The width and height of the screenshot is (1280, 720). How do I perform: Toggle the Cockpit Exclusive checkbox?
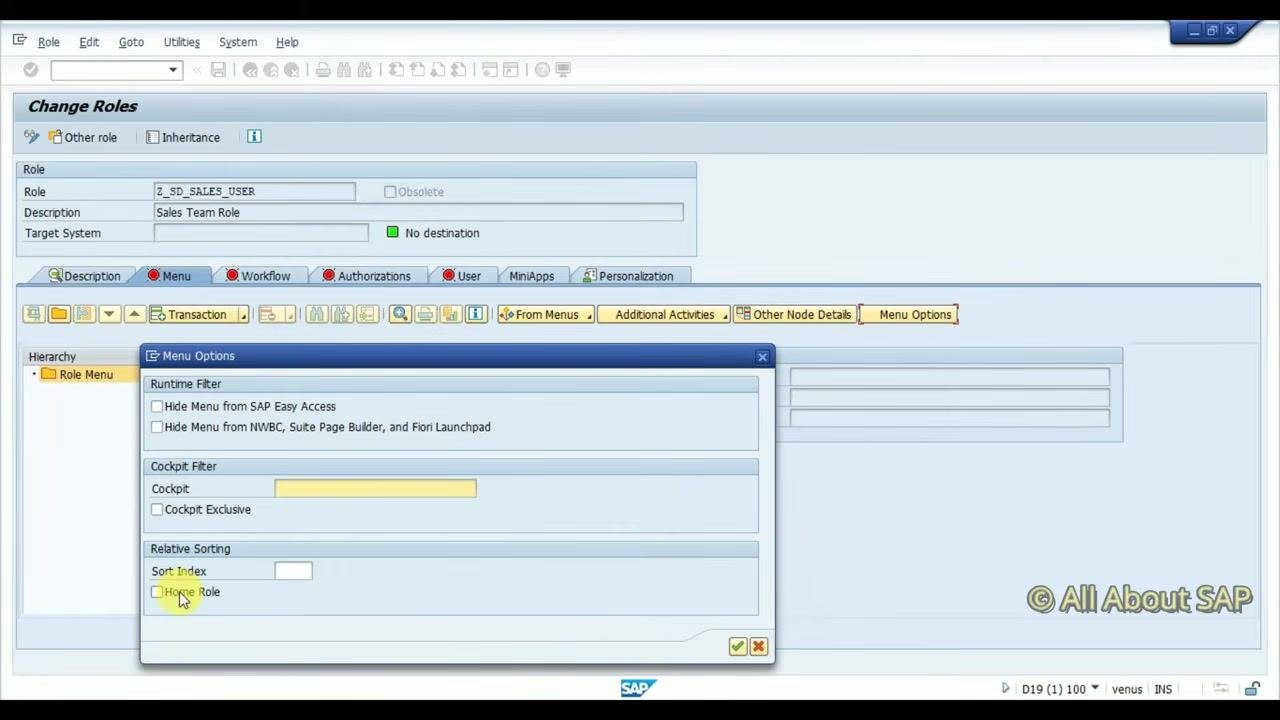pos(157,509)
